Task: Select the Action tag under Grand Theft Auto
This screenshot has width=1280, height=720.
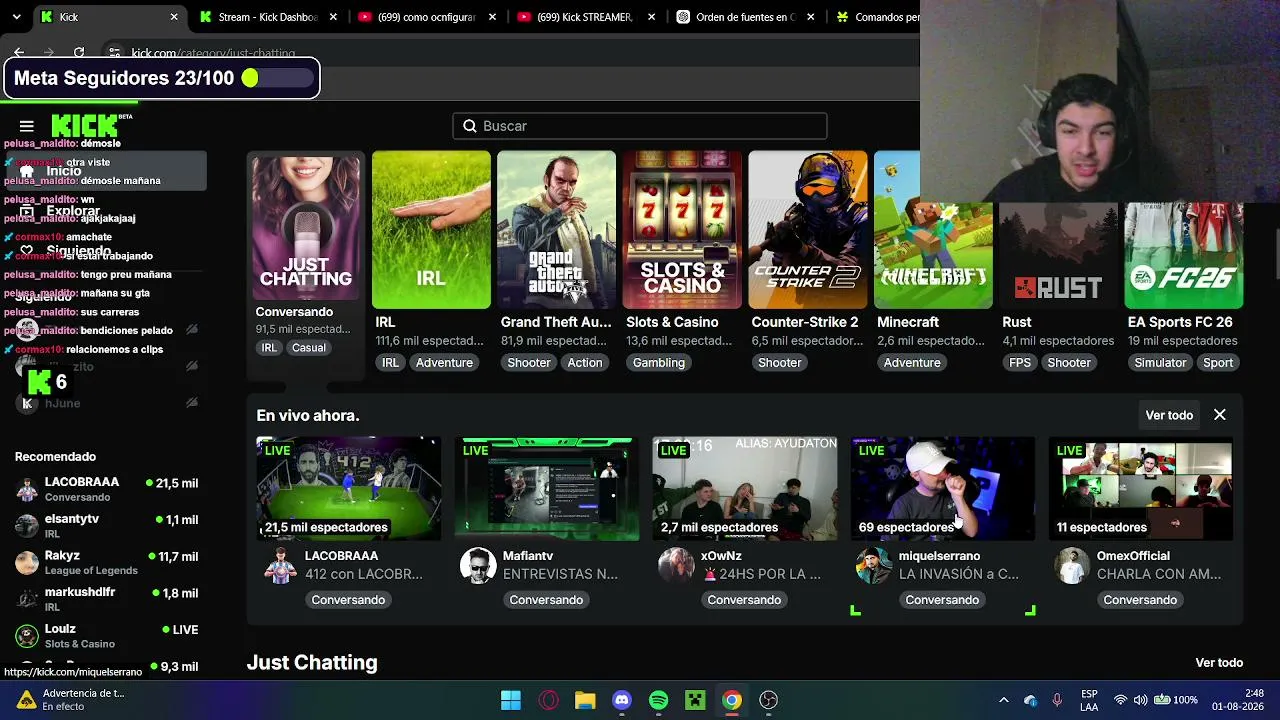Action: click(x=585, y=363)
